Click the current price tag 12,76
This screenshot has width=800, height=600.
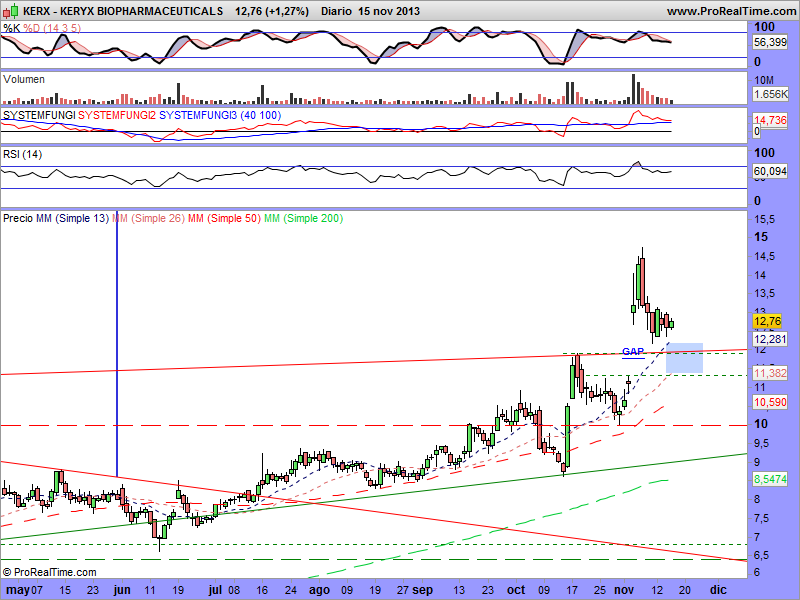pos(767,321)
